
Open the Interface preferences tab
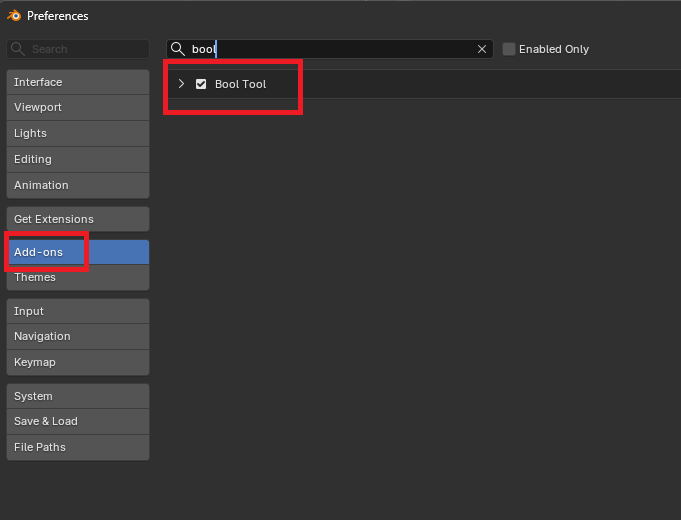pyautogui.click(x=78, y=82)
